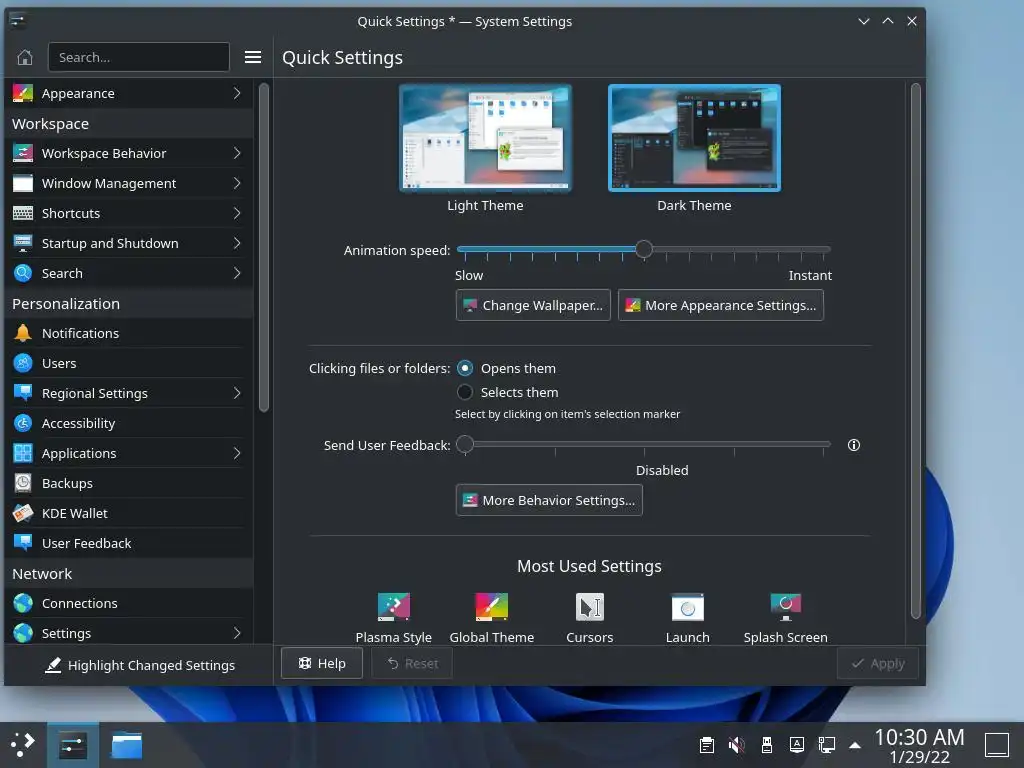Open the KDE Wallet settings entry
The image size is (1024, 768).
click(x=129, y=513)
